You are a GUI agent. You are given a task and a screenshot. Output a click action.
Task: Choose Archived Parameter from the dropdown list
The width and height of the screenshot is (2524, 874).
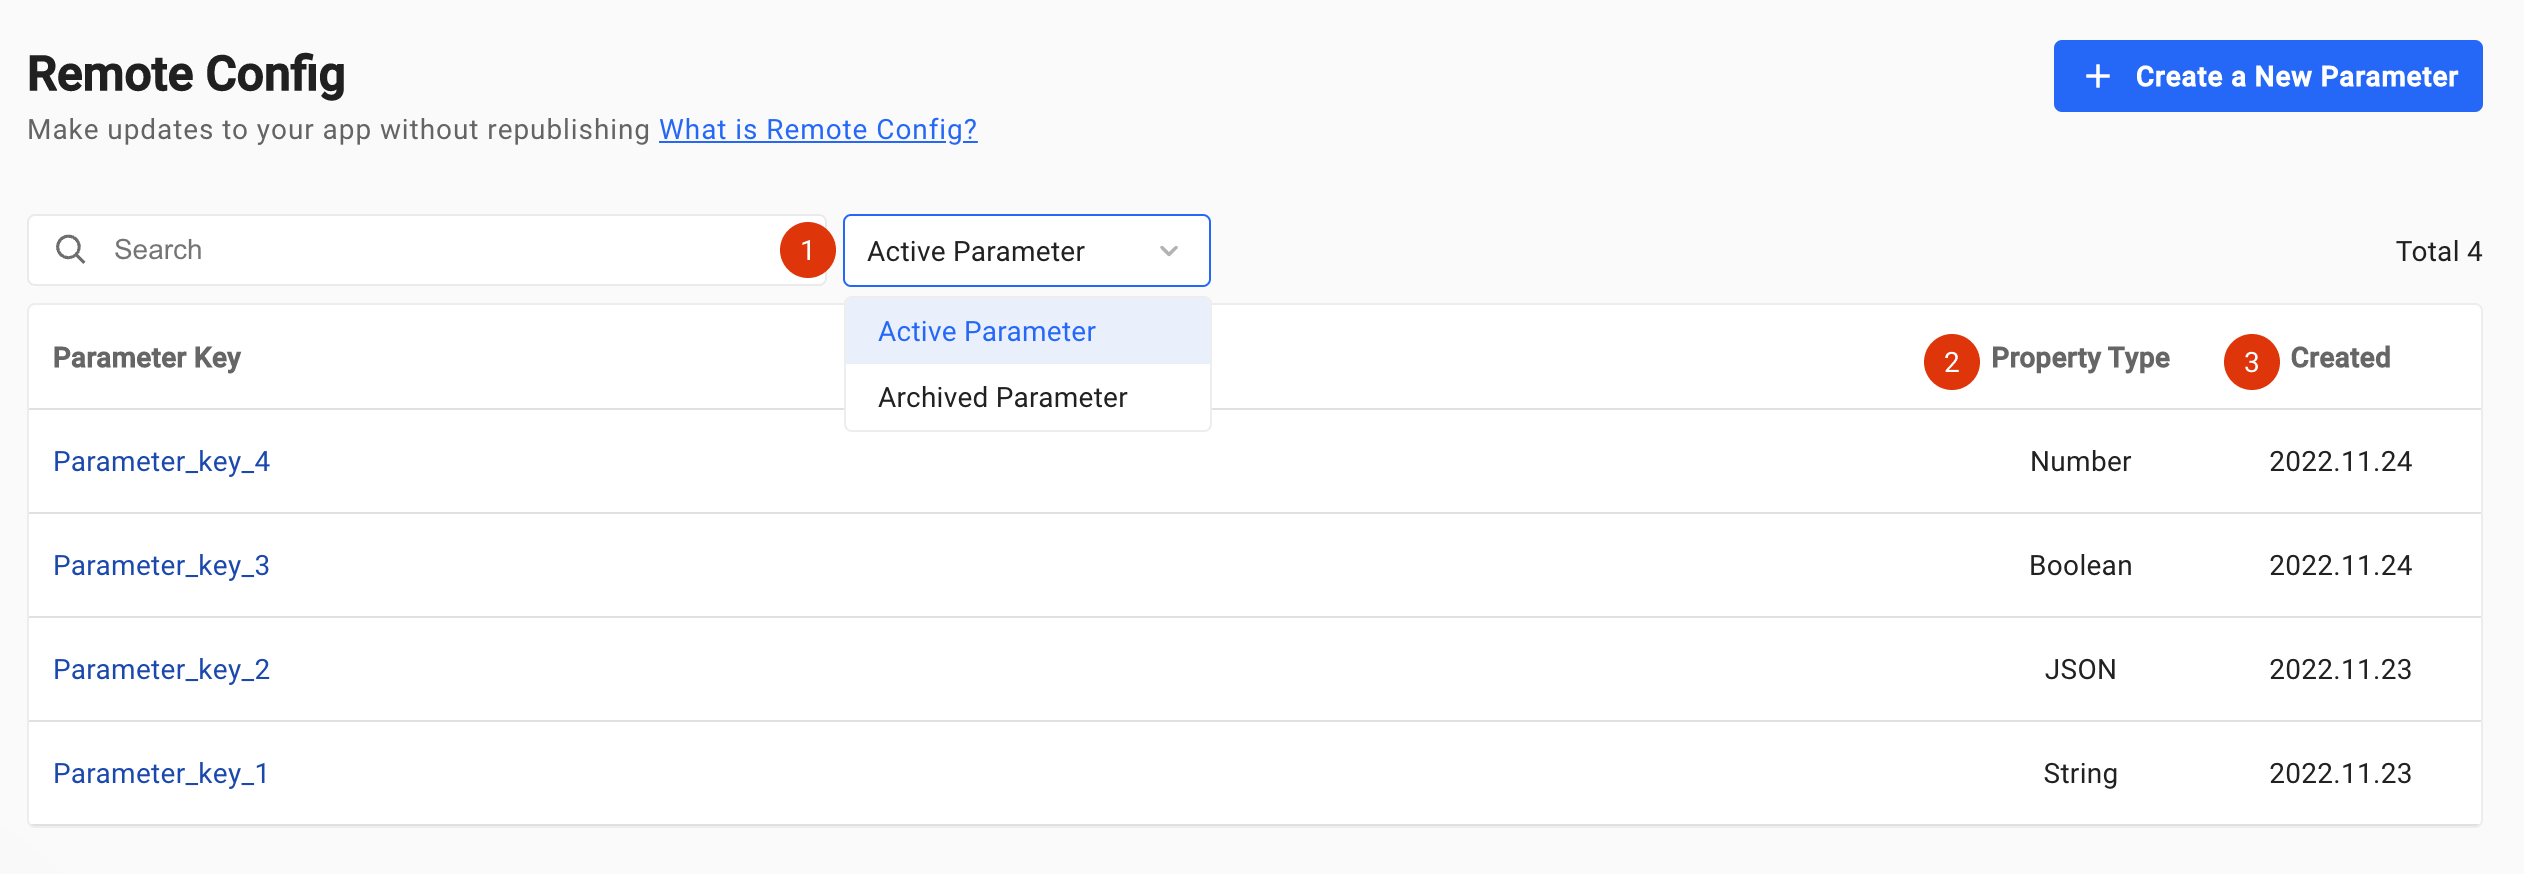1002,397
